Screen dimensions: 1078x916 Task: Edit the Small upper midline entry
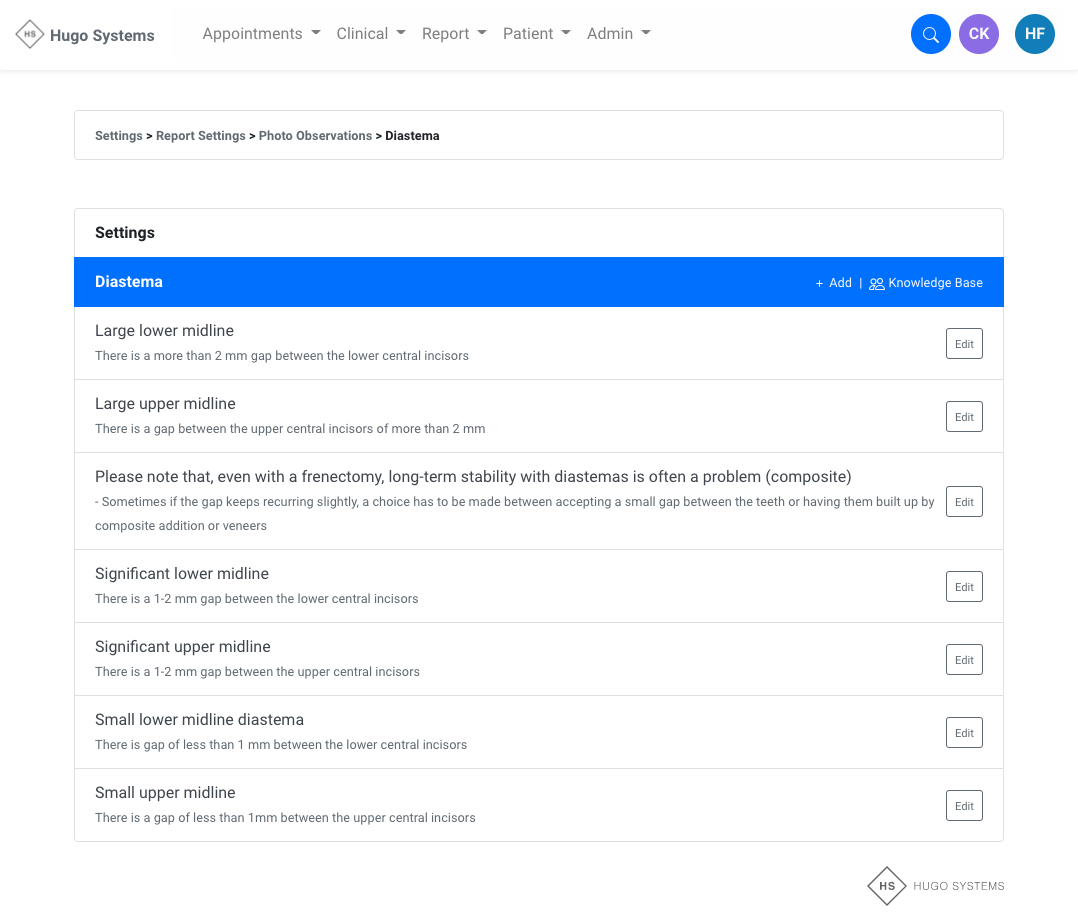click(964, 806)
